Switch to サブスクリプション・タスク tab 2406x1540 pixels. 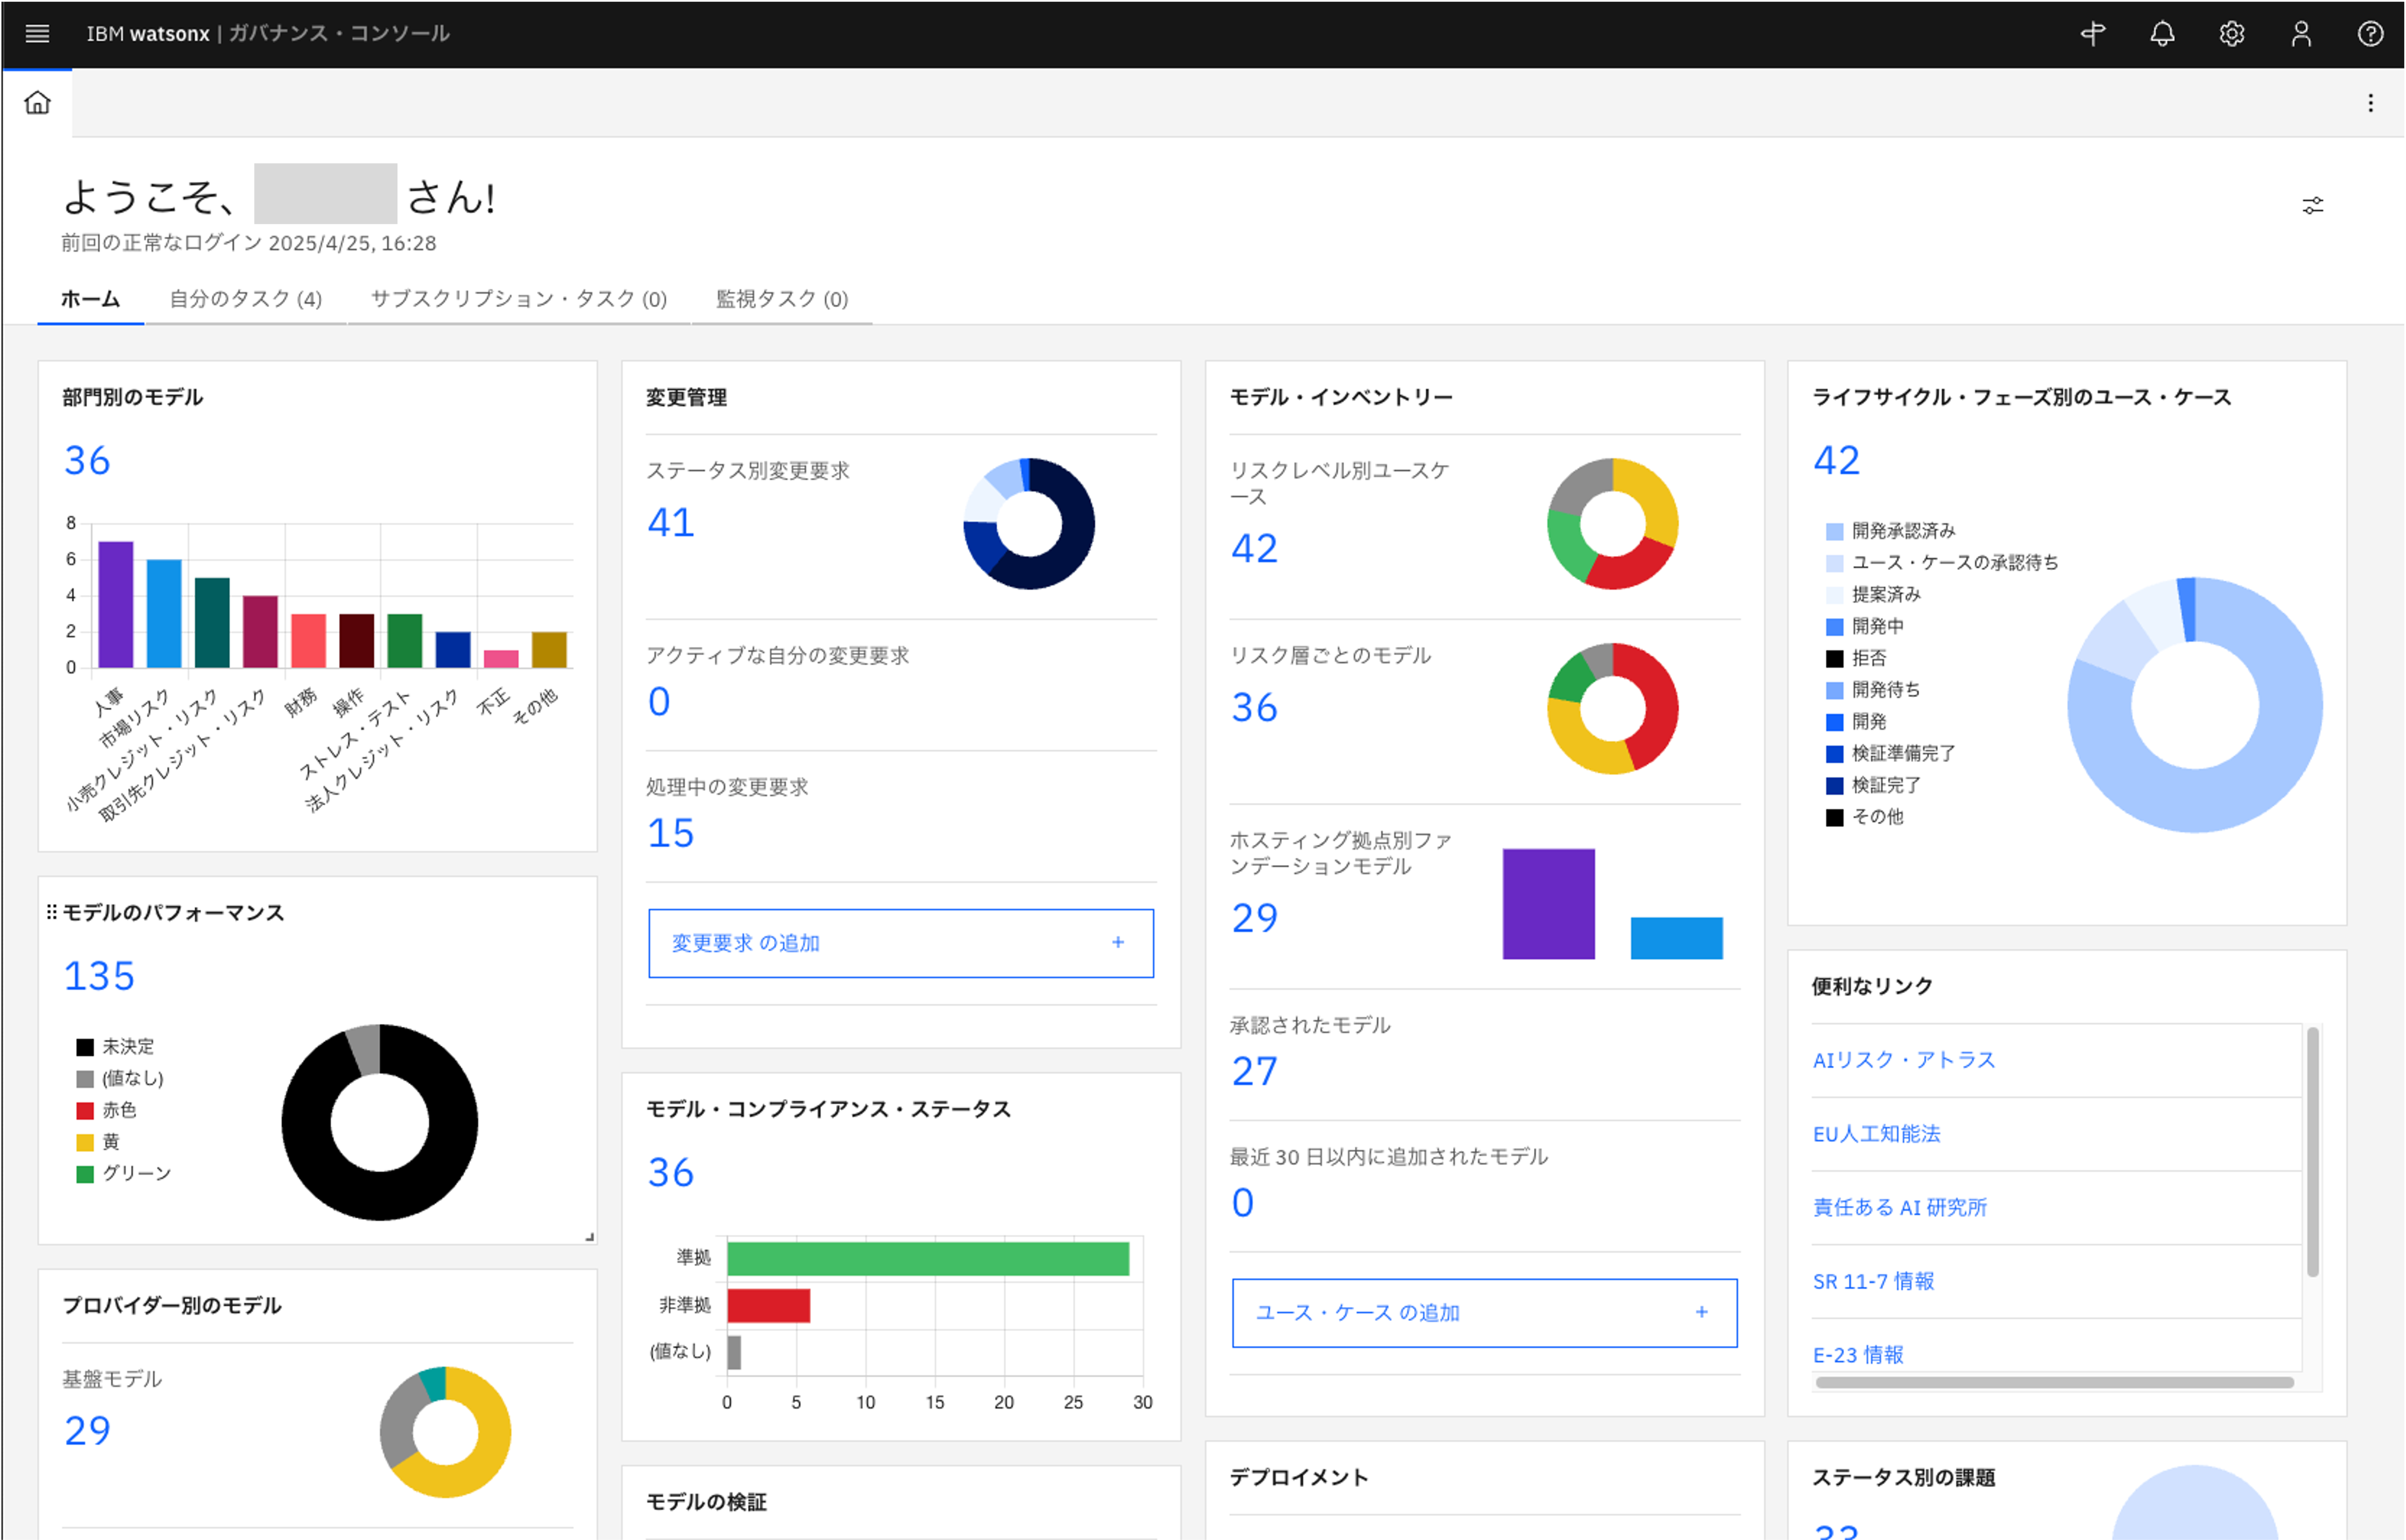click(x=518, y=299)
